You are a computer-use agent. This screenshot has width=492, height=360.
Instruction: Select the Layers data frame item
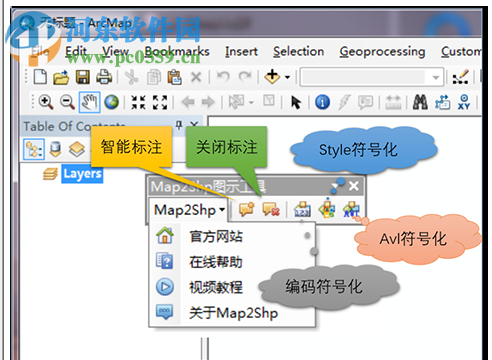82,174
